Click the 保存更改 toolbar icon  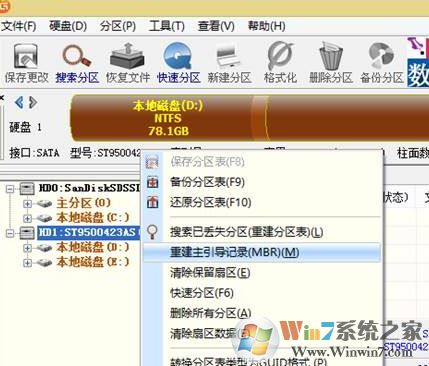[x=26, y=57]
